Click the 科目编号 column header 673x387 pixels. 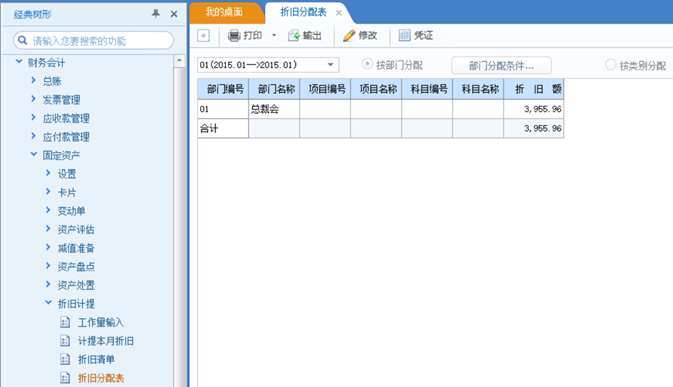click(427, 89)
